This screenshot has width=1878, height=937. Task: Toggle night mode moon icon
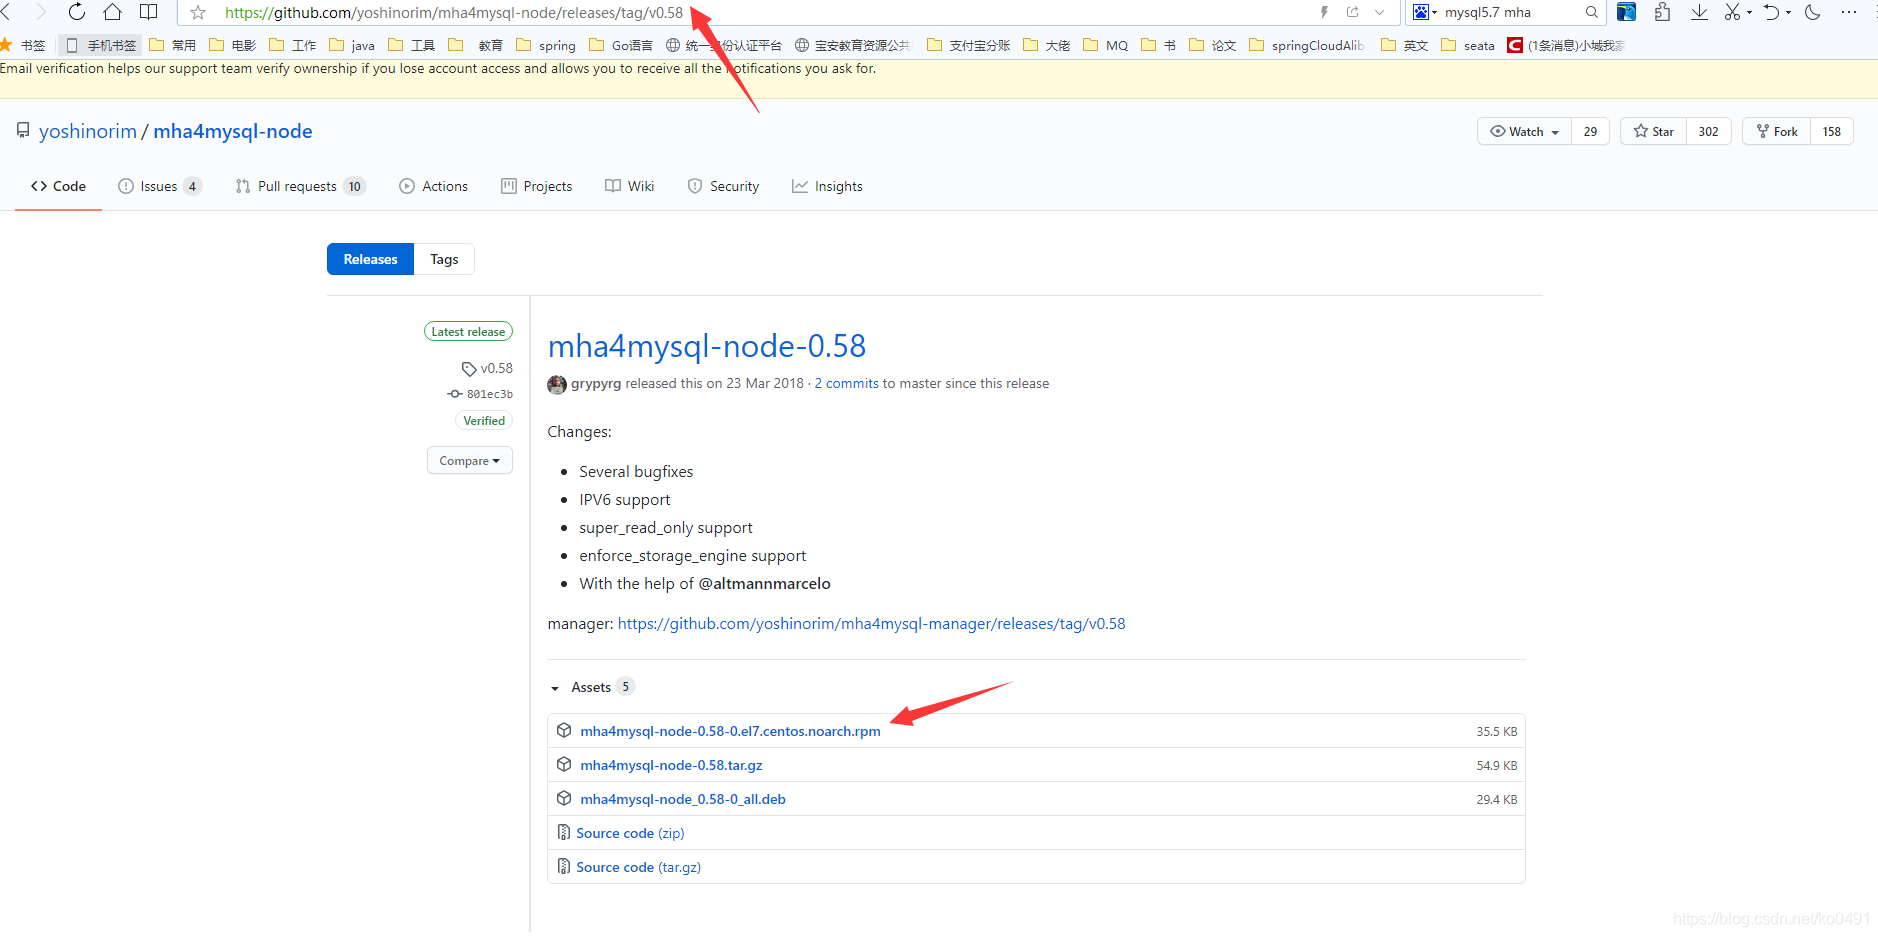(x=1813, y=12)
